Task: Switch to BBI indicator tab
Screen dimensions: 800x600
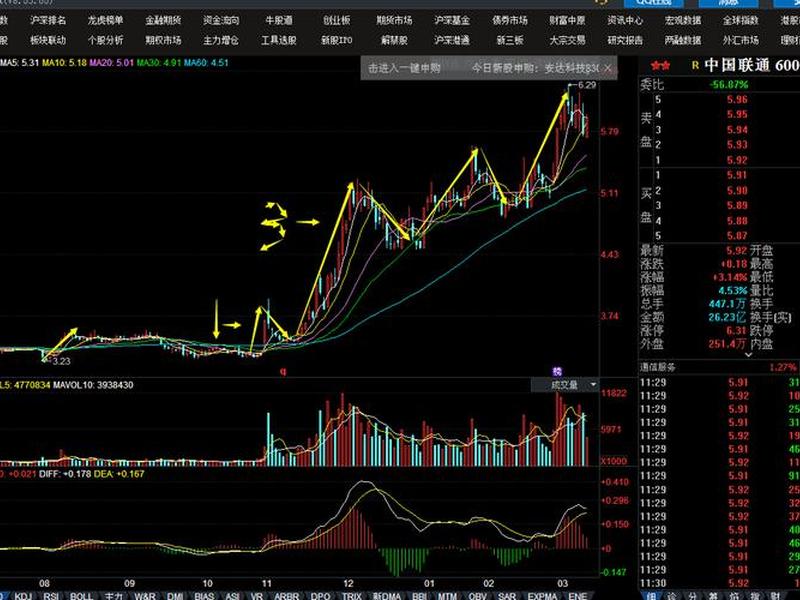Action: (x=419, y=595)
